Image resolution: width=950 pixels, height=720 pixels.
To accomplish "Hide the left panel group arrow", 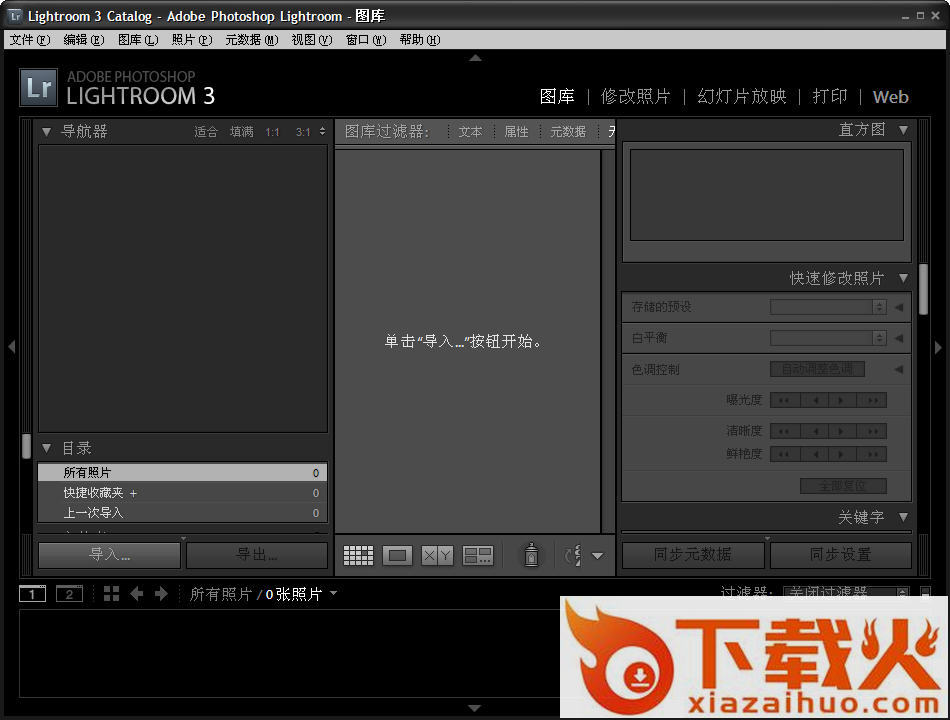I will pos(11,347).
